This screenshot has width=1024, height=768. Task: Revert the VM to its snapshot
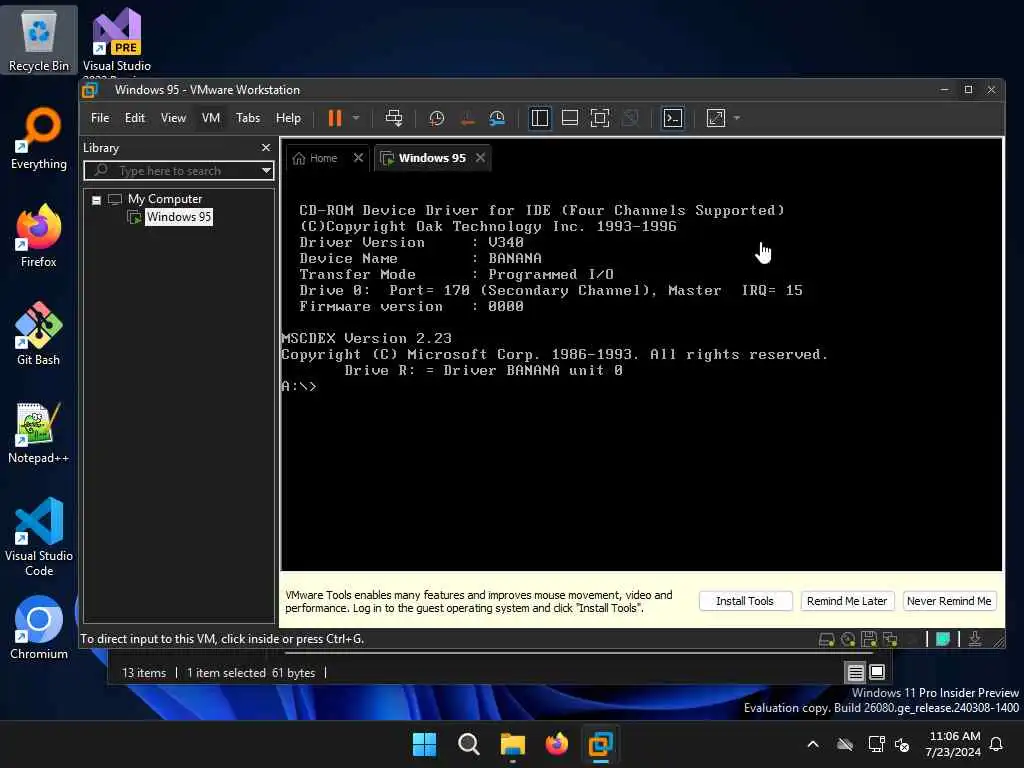pos(467,118)
